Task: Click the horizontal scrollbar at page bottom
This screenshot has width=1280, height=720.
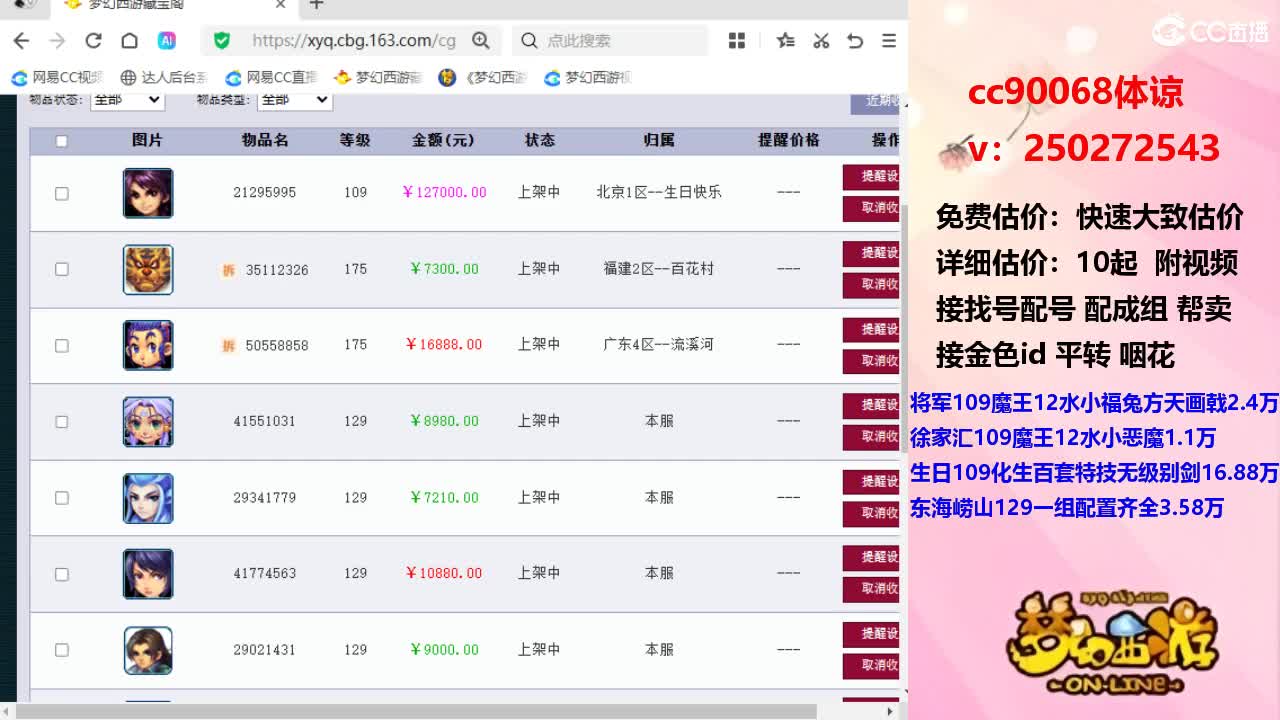Action: 415,711
